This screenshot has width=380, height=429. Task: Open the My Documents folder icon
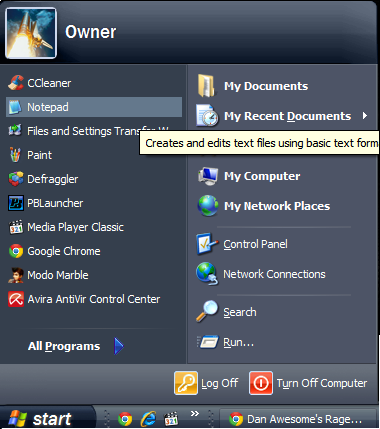point(206,86)
